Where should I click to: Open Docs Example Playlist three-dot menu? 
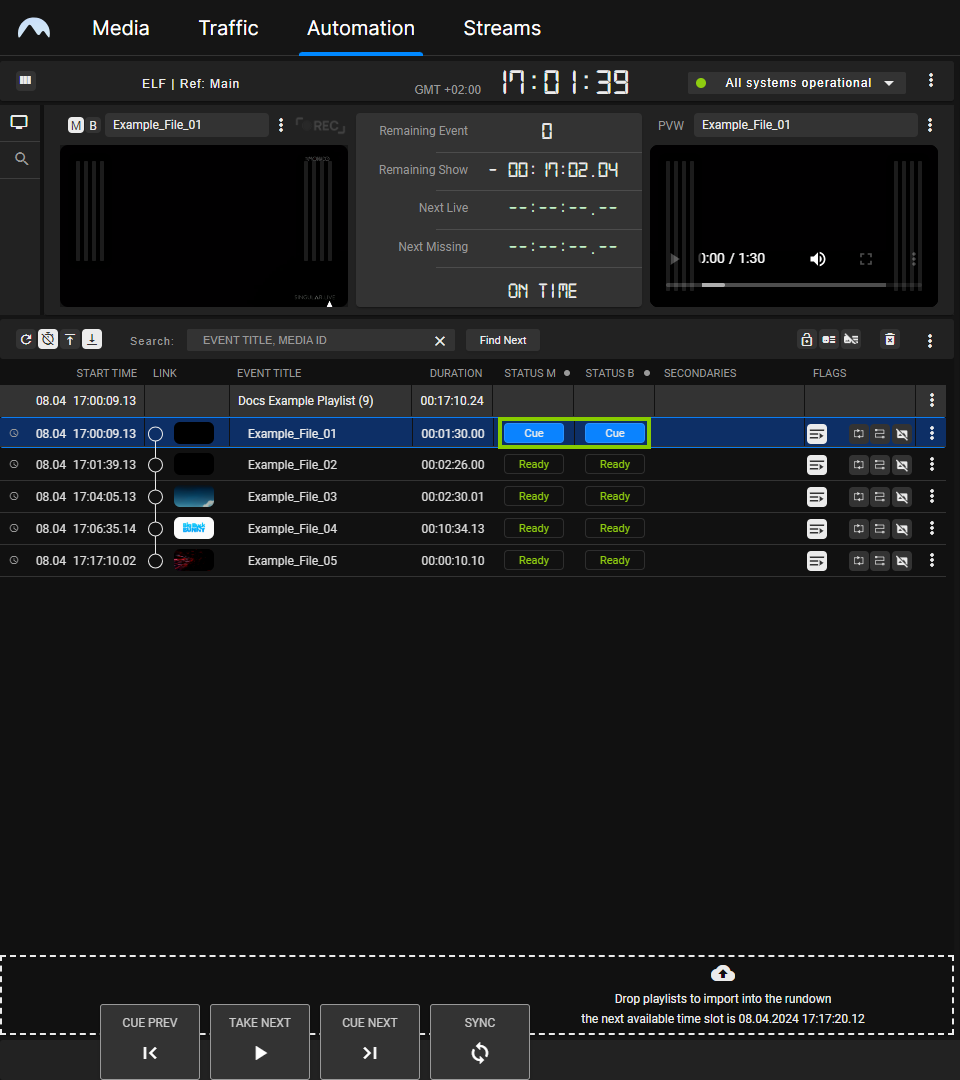[932, 400]
